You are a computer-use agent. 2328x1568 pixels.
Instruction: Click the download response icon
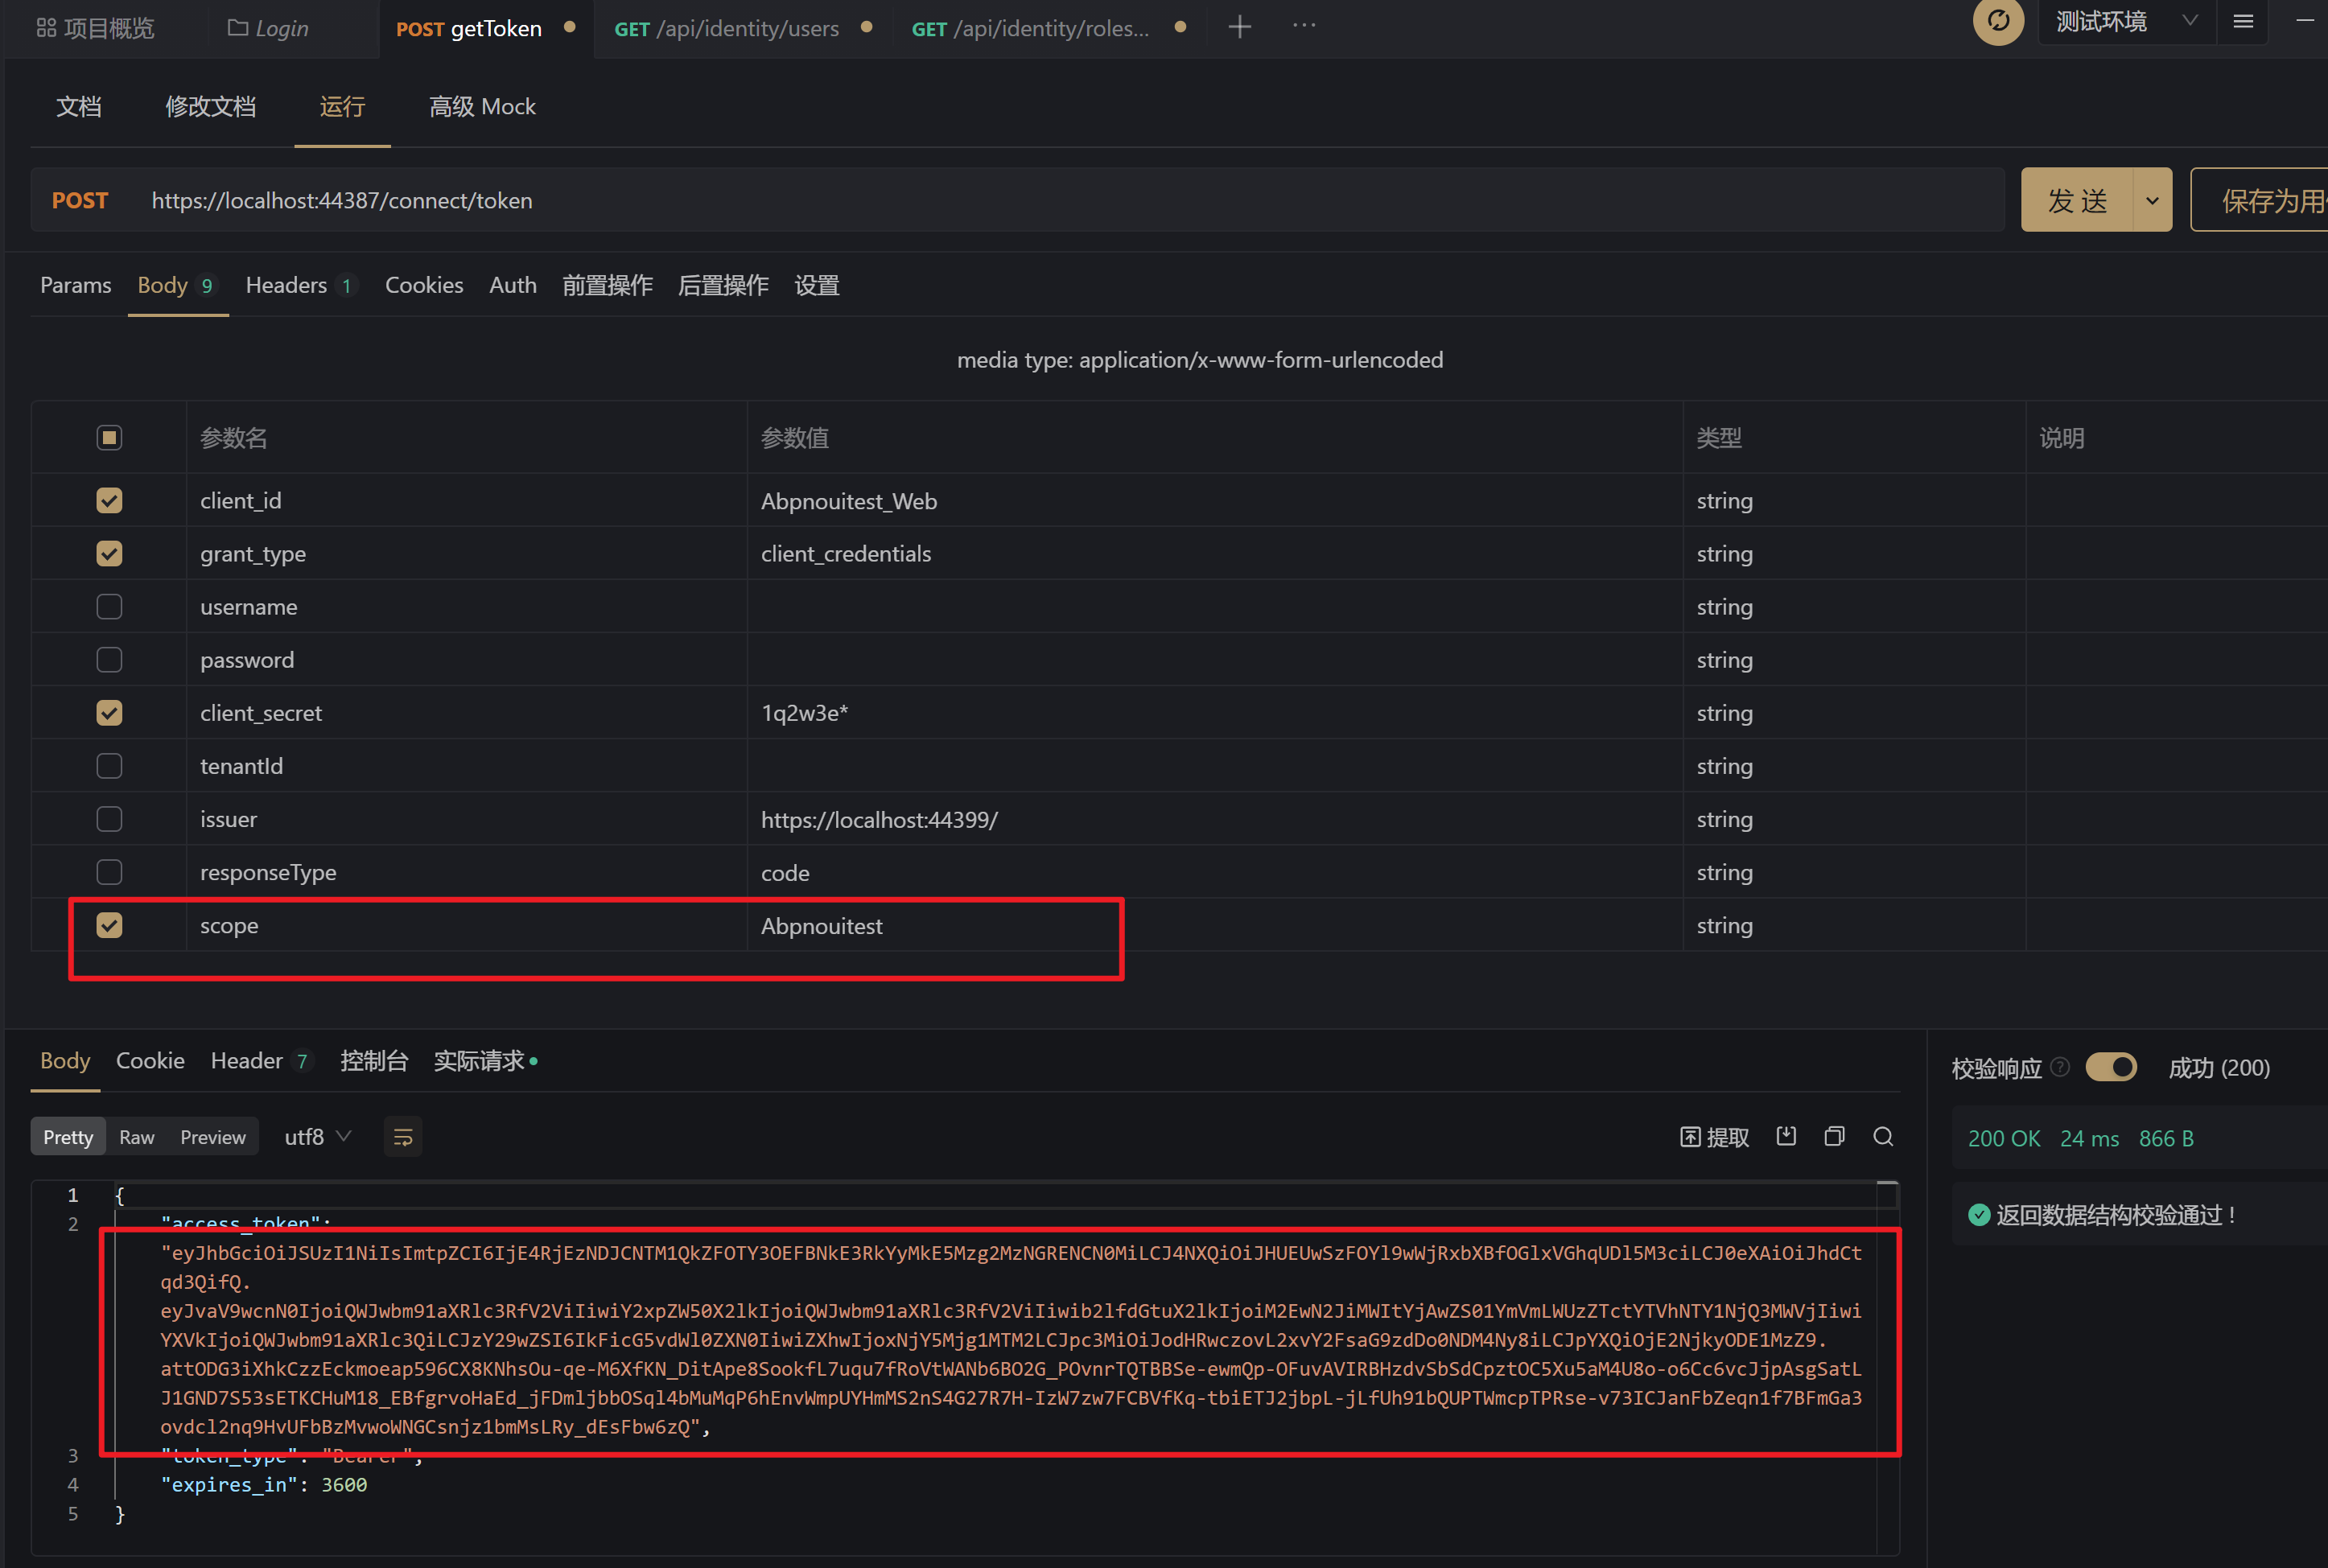tap(1786, 1136)
